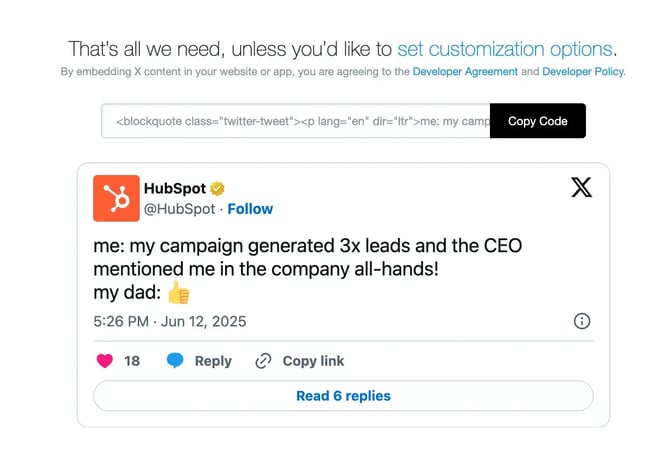Click the thumbs up emoji in tweet
Image resolution: width=650 pixels, height=453 pixels.
coord(178,294)
